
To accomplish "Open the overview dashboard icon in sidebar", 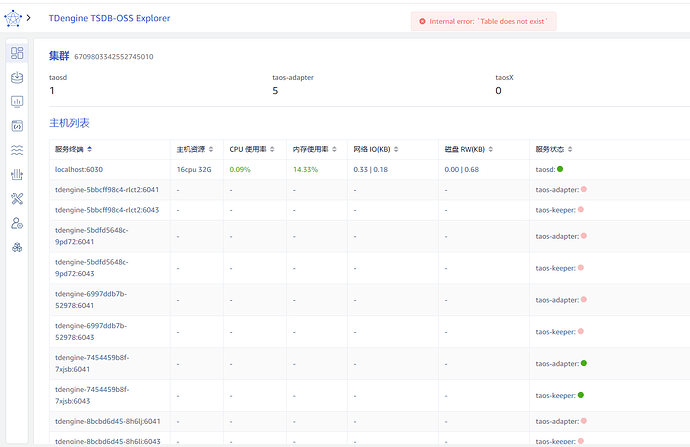I will 17,53.
